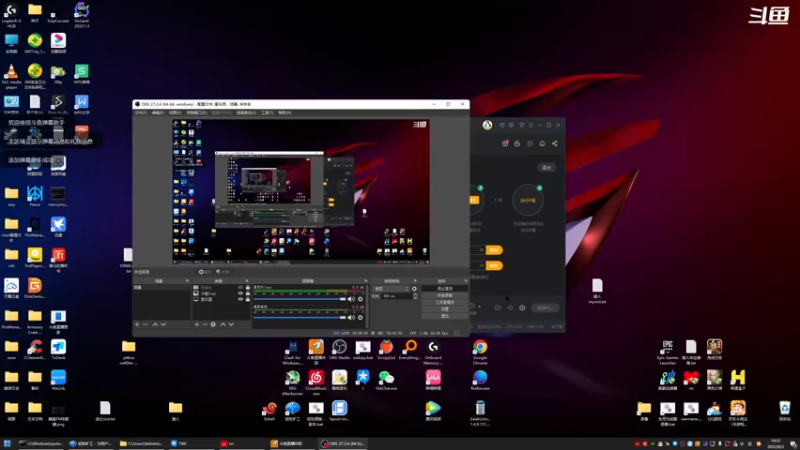This screenshot has width=800, height=450.
Task: Open CloudMusic.exe desktop icon
Action: (316, 383)
